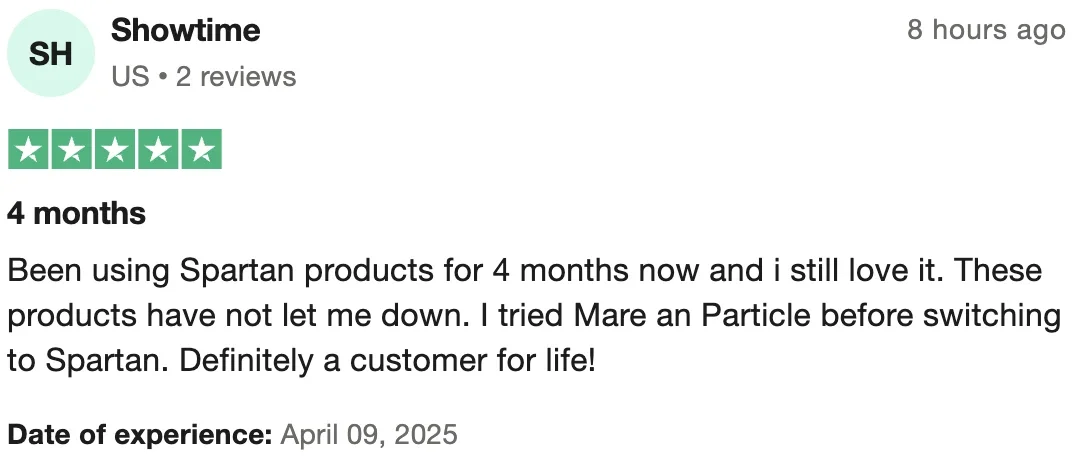Click the SH avatar circle

coord(51,54)
